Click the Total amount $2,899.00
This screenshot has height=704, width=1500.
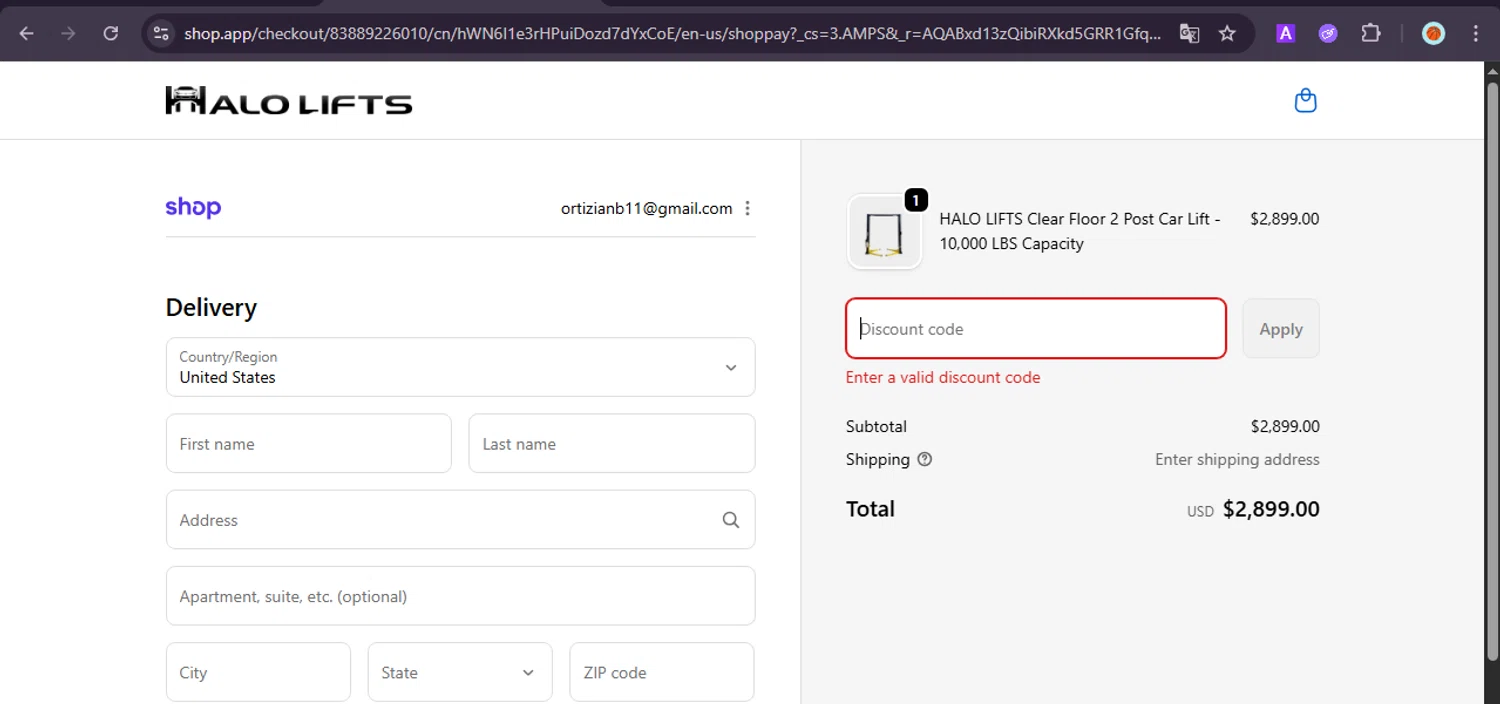(1271, 509)
